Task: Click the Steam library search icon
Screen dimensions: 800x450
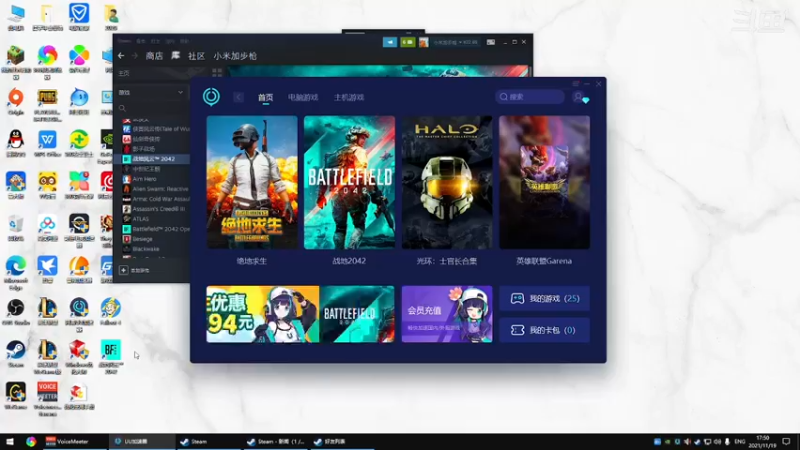Action: coord(122,108)
